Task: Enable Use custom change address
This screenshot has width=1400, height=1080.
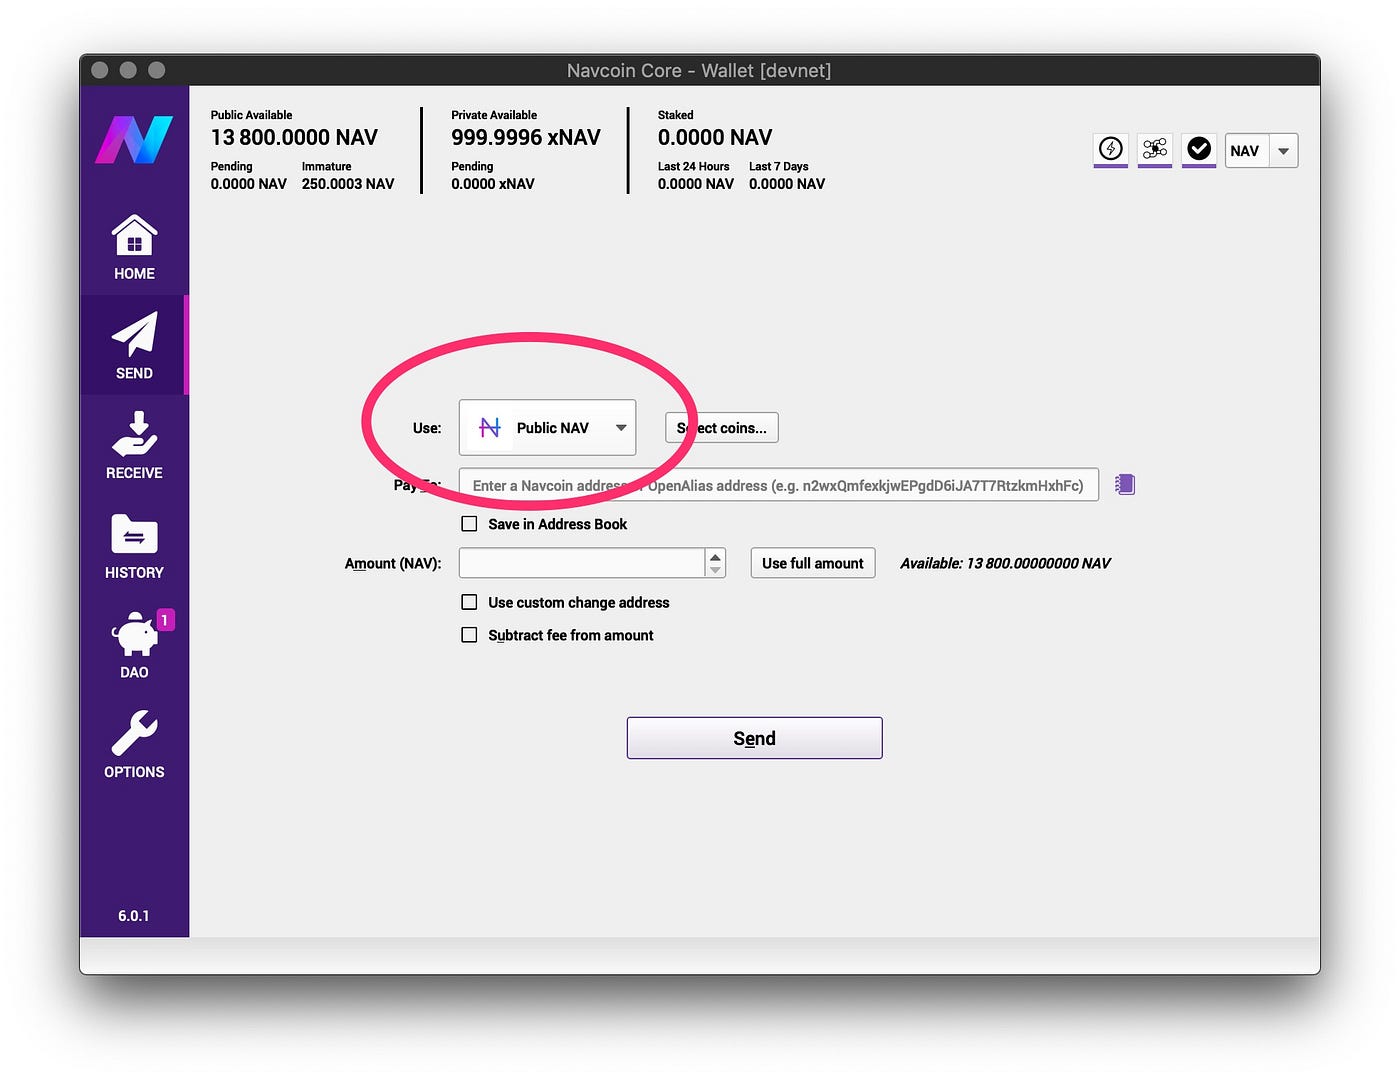Action: point(469,602)
